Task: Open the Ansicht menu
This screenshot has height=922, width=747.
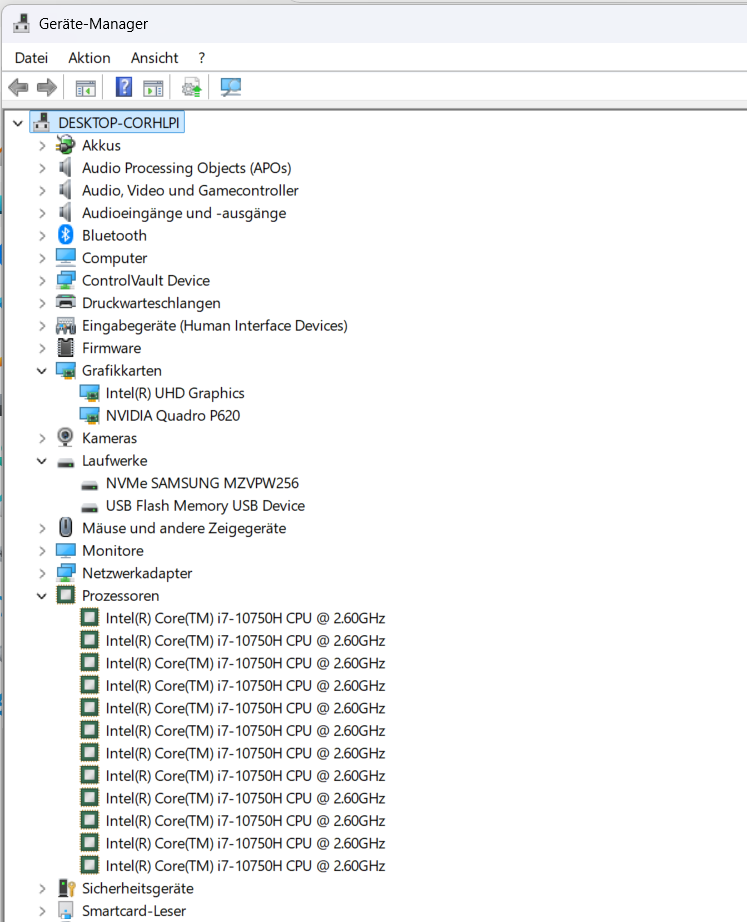Action: coord(154,58)
